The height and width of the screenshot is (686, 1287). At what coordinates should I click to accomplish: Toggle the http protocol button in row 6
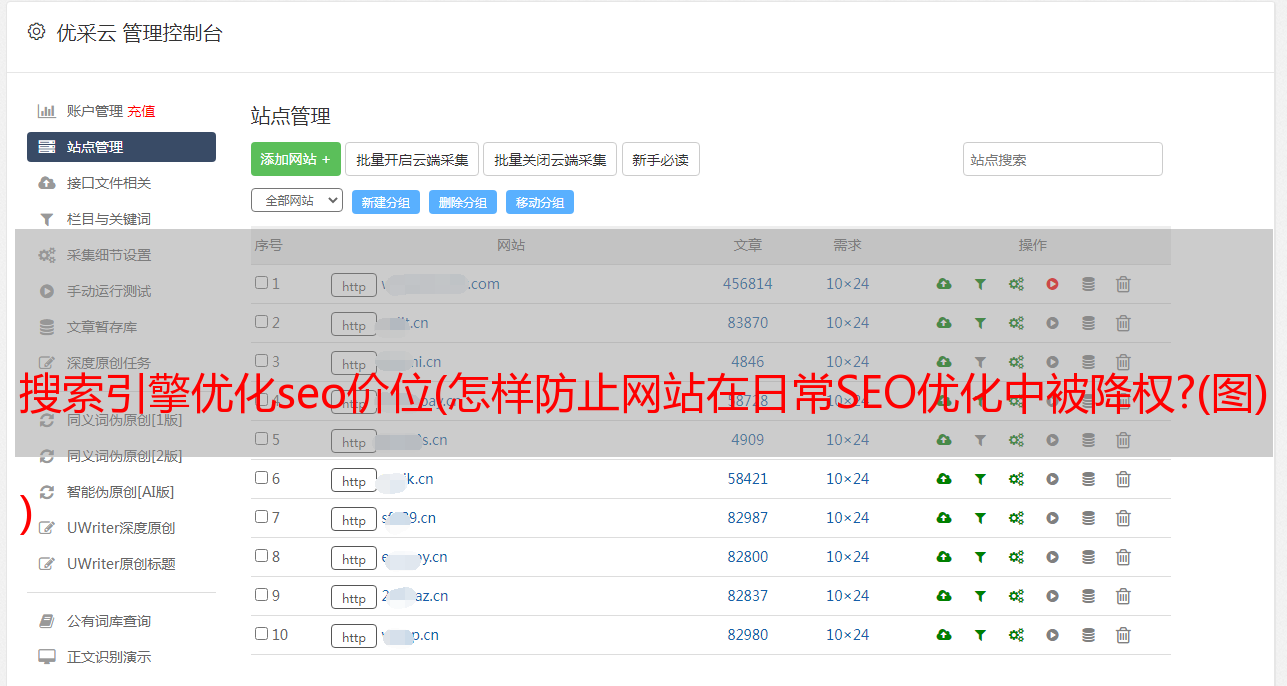pos(354,481)
